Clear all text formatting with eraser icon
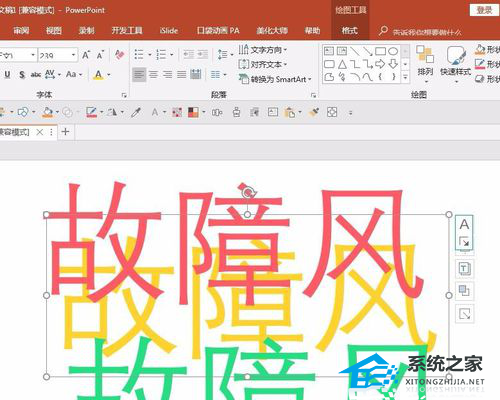 [x=119, y=54]
